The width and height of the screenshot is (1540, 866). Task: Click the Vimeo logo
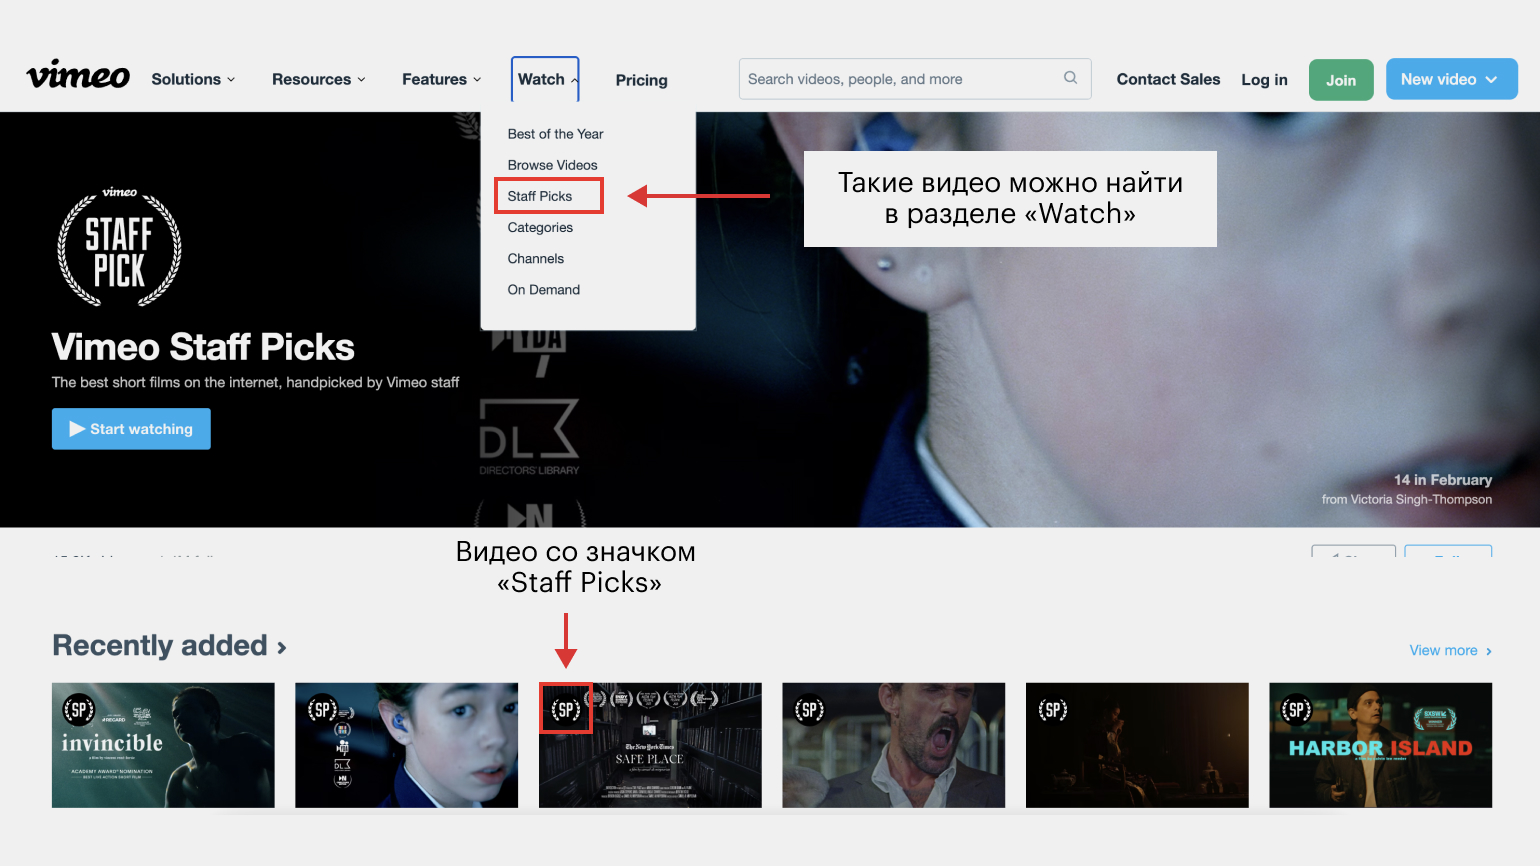[78, 76]
